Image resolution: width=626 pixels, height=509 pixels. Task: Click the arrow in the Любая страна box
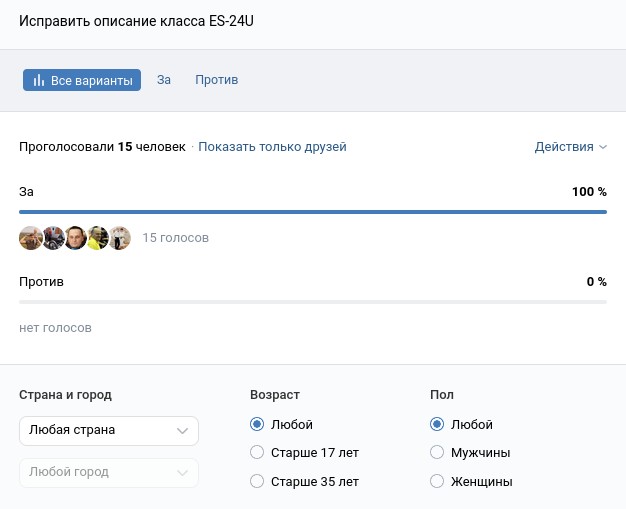click(181, 431)
